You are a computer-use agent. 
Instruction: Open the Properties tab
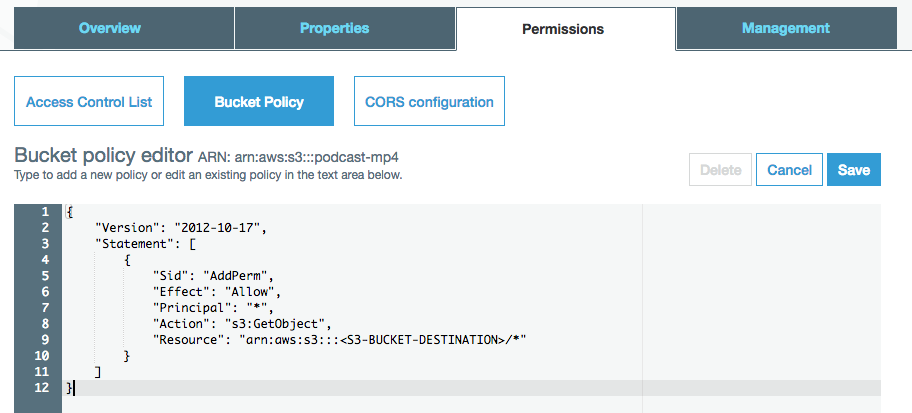click(334, 28)
